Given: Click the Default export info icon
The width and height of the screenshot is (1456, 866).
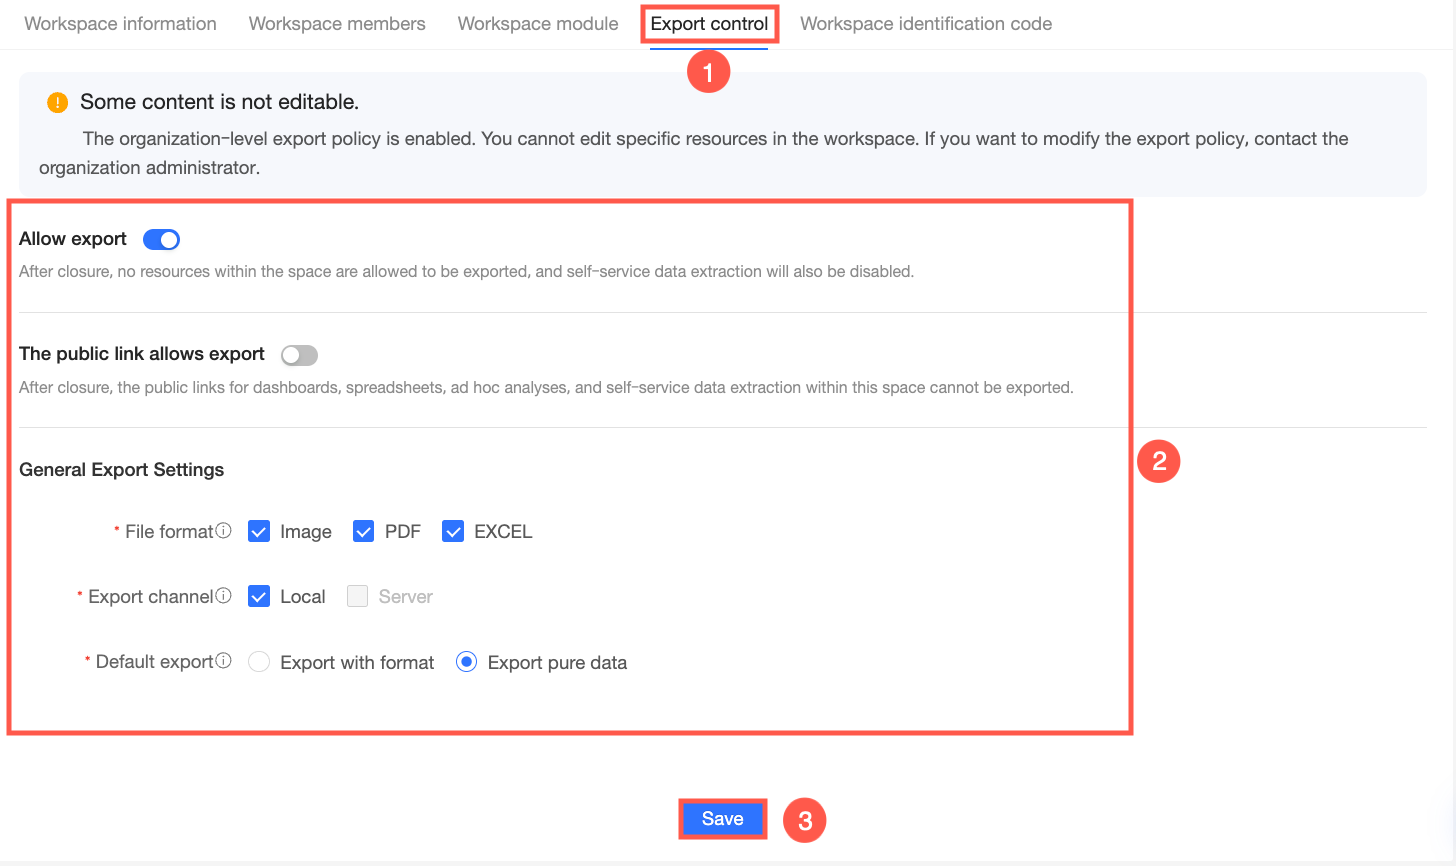Looking at the screenshot, I should click(224, 661).
